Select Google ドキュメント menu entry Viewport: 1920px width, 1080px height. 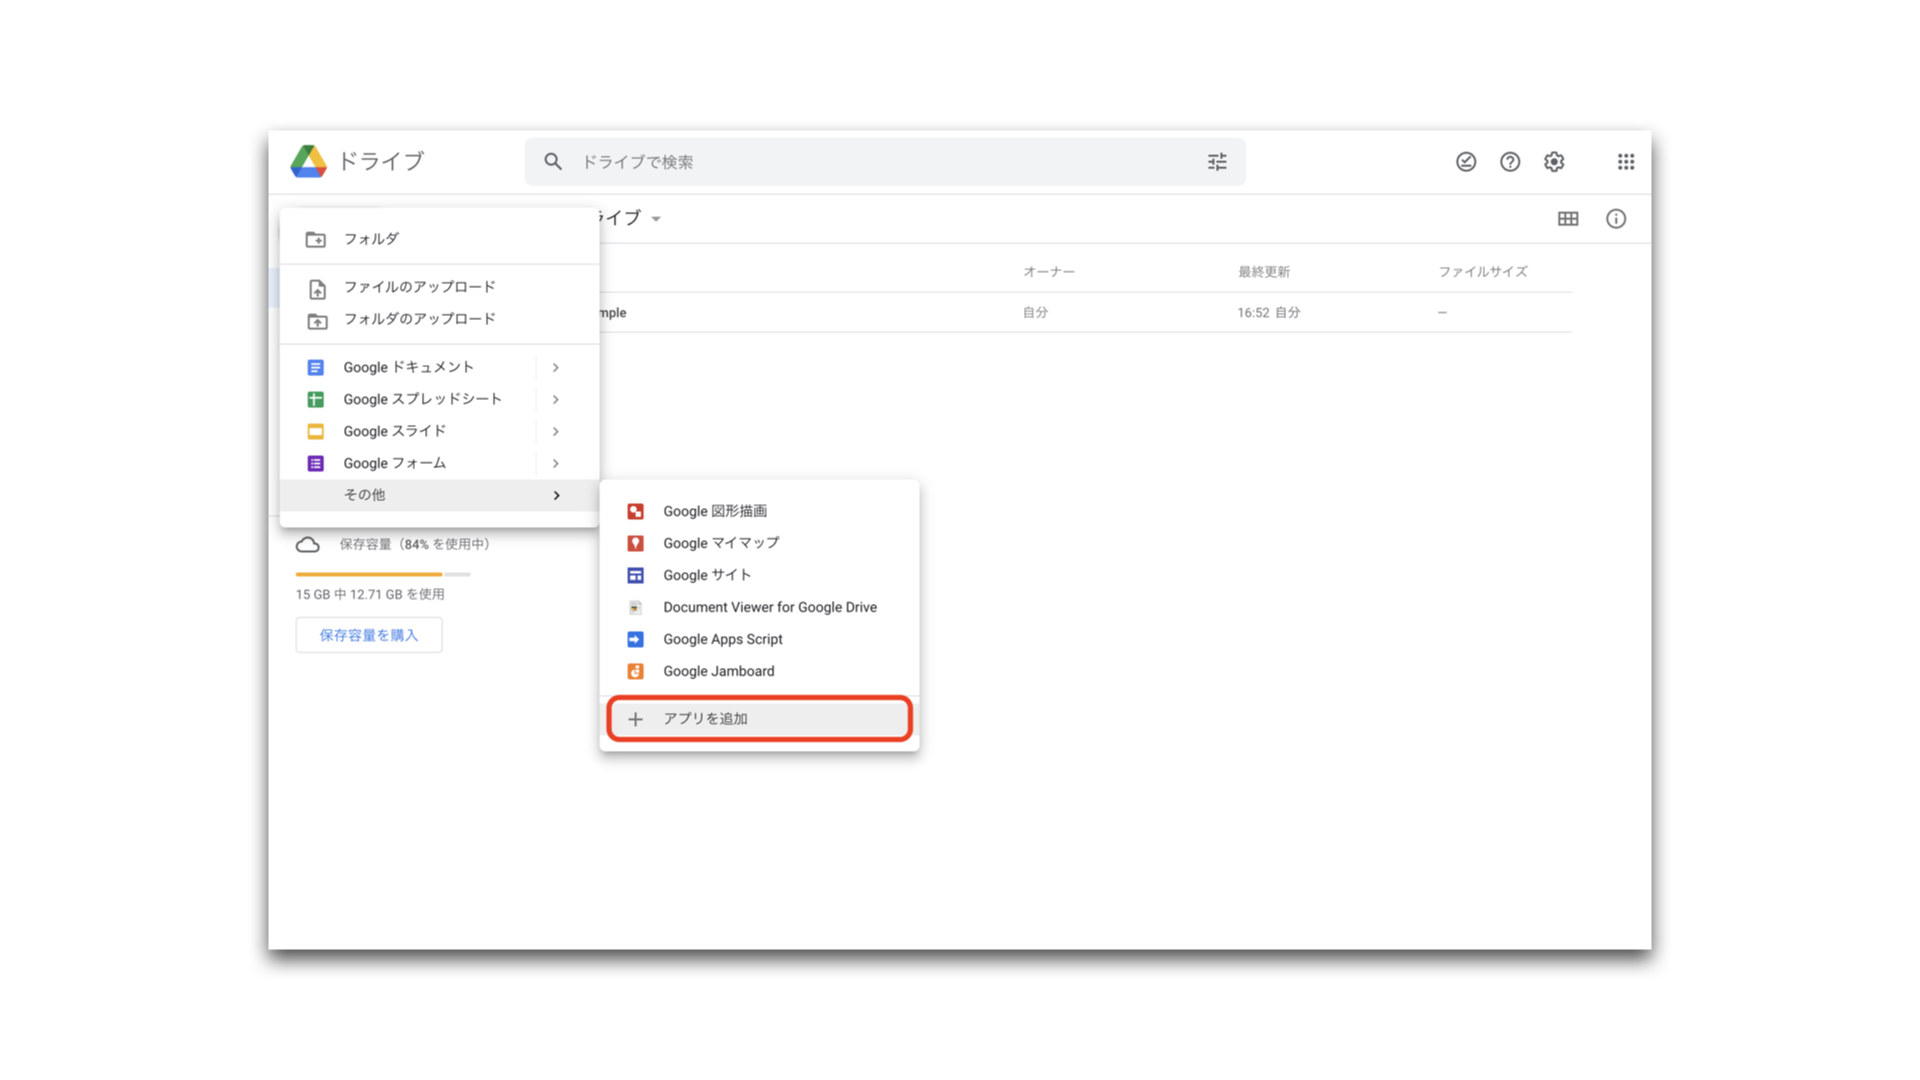(440, 367)
